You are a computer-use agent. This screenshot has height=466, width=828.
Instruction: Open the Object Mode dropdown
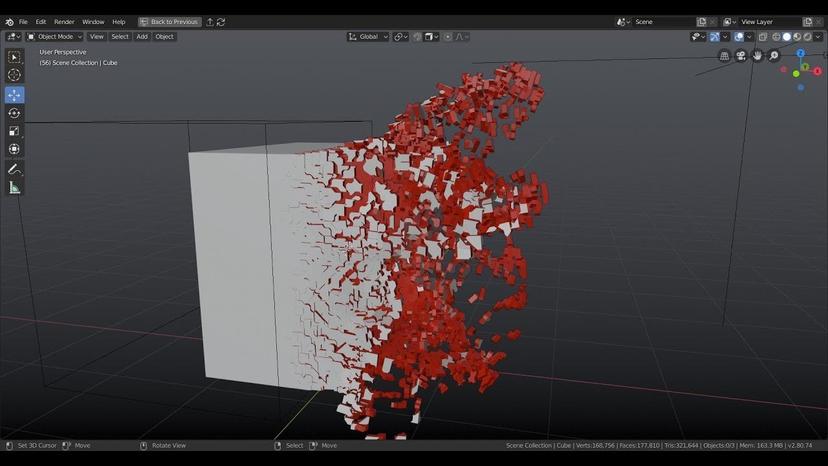click(x=55, y=37)
